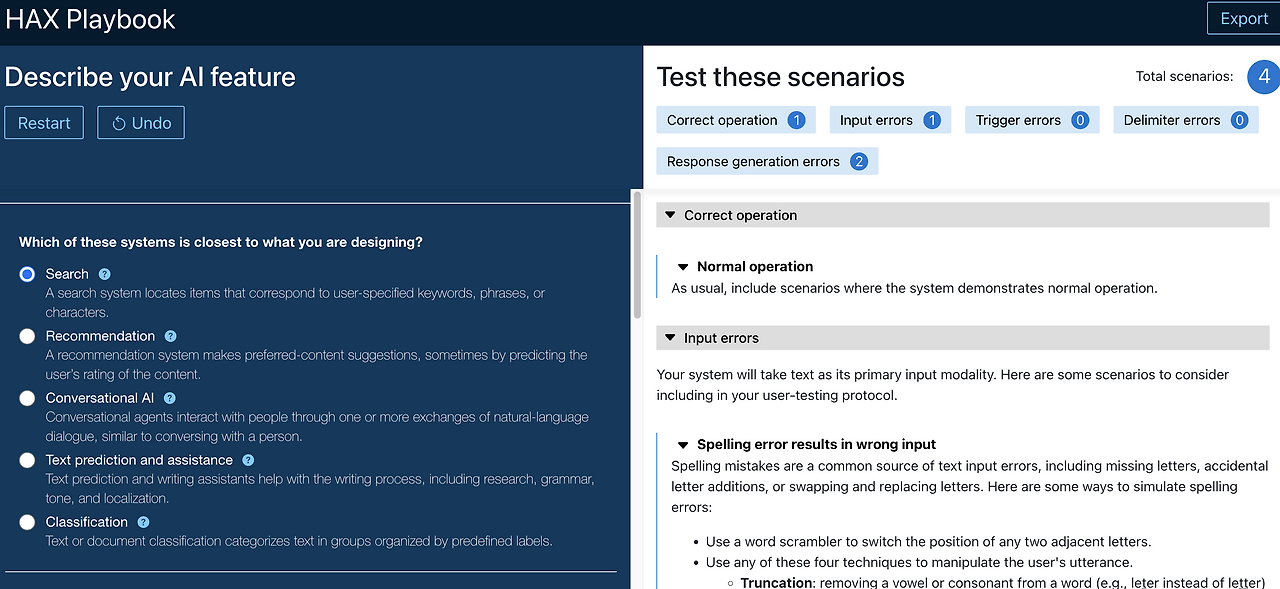
Task: Click Total scenarios count badge
Action: 1264,77
